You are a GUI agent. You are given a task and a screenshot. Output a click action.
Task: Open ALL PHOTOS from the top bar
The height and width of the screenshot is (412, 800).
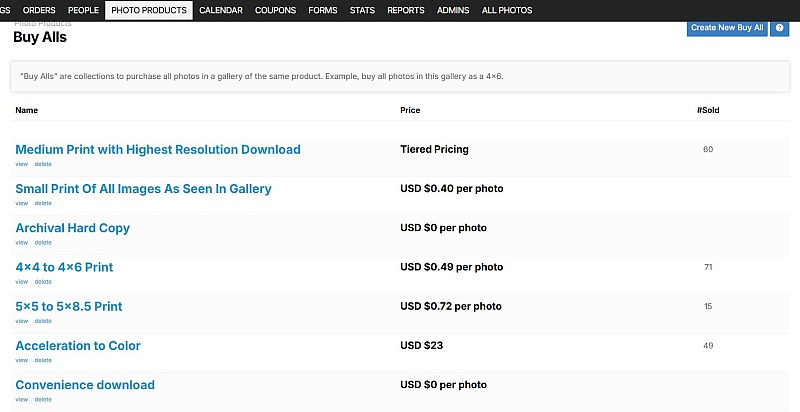pyautogui.click(x=507, y=10)
